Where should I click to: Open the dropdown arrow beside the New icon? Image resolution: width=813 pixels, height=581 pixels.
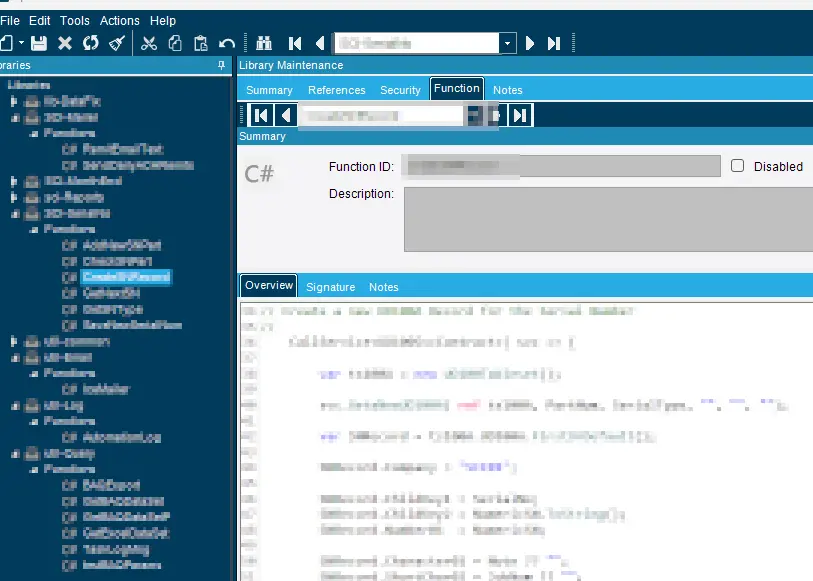21,43
